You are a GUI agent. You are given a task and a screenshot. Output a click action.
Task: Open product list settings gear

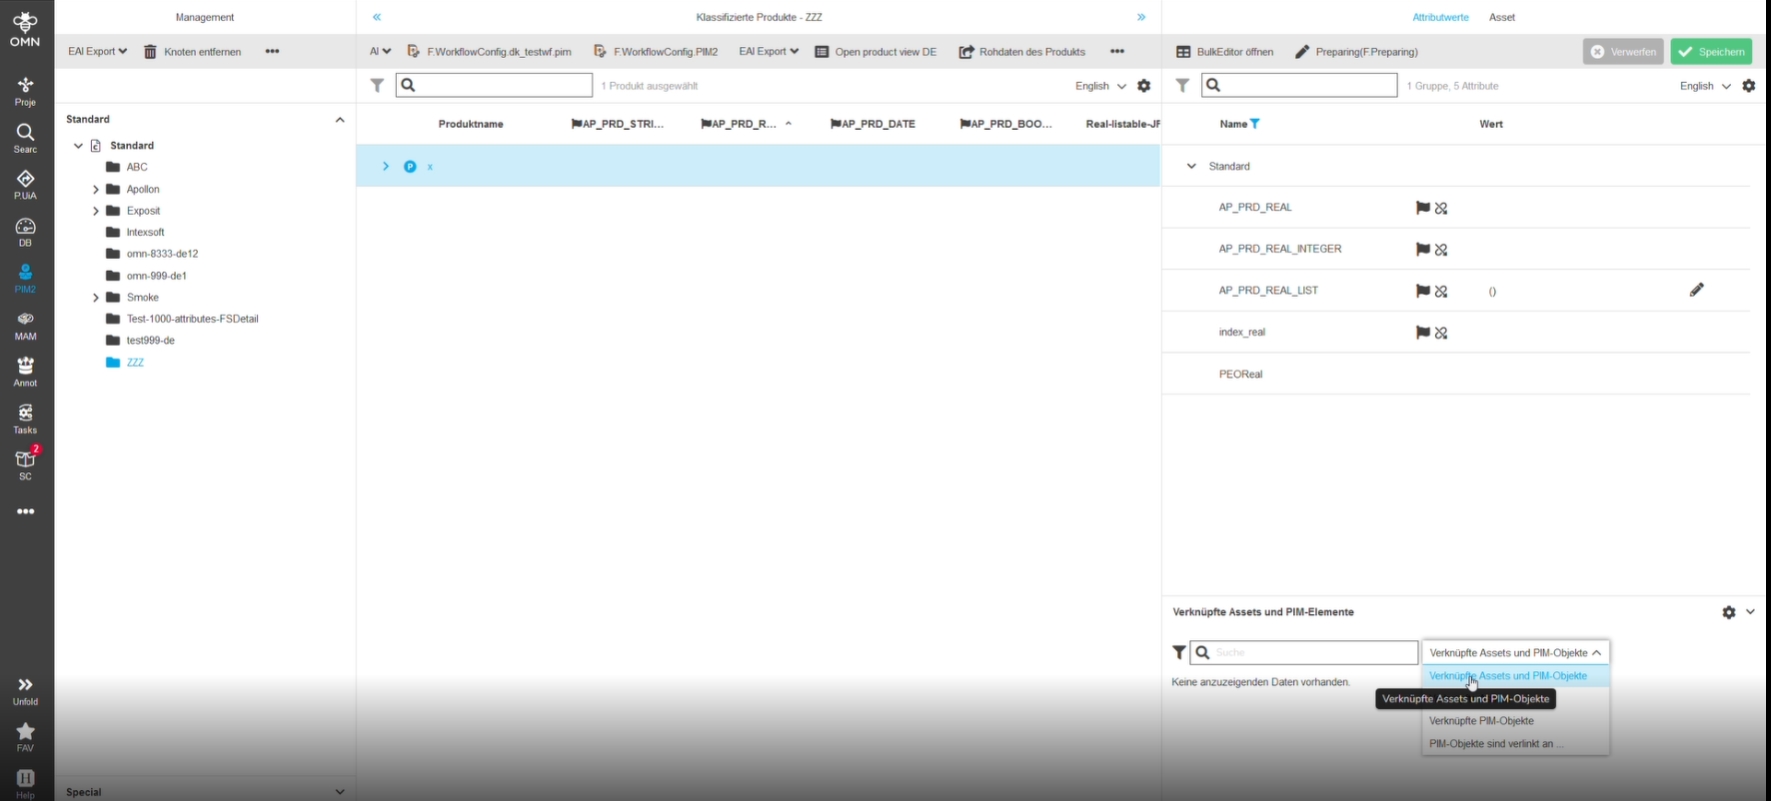click(1144, 86)
